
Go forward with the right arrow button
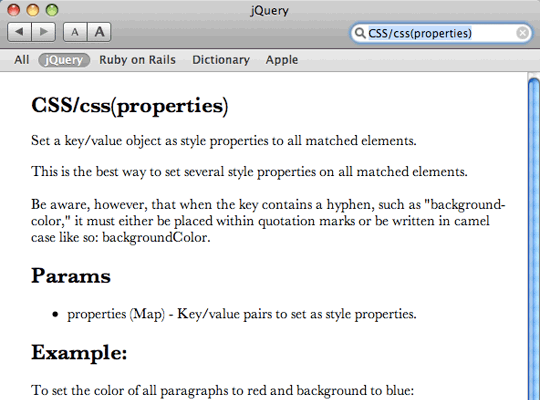pos(44,32)
